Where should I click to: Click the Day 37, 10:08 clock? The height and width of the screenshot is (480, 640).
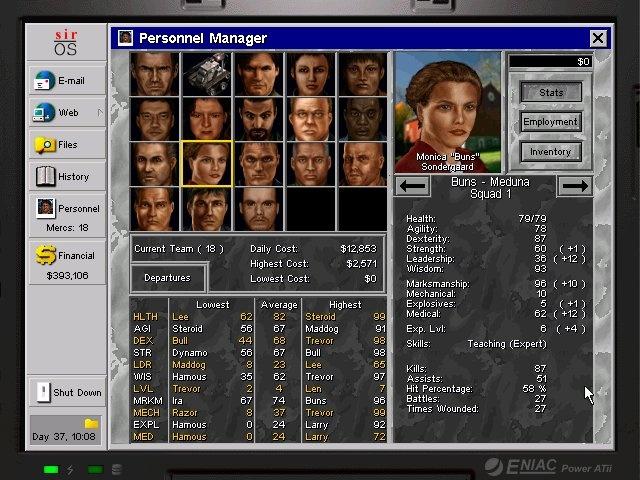(x=64, y=436)
